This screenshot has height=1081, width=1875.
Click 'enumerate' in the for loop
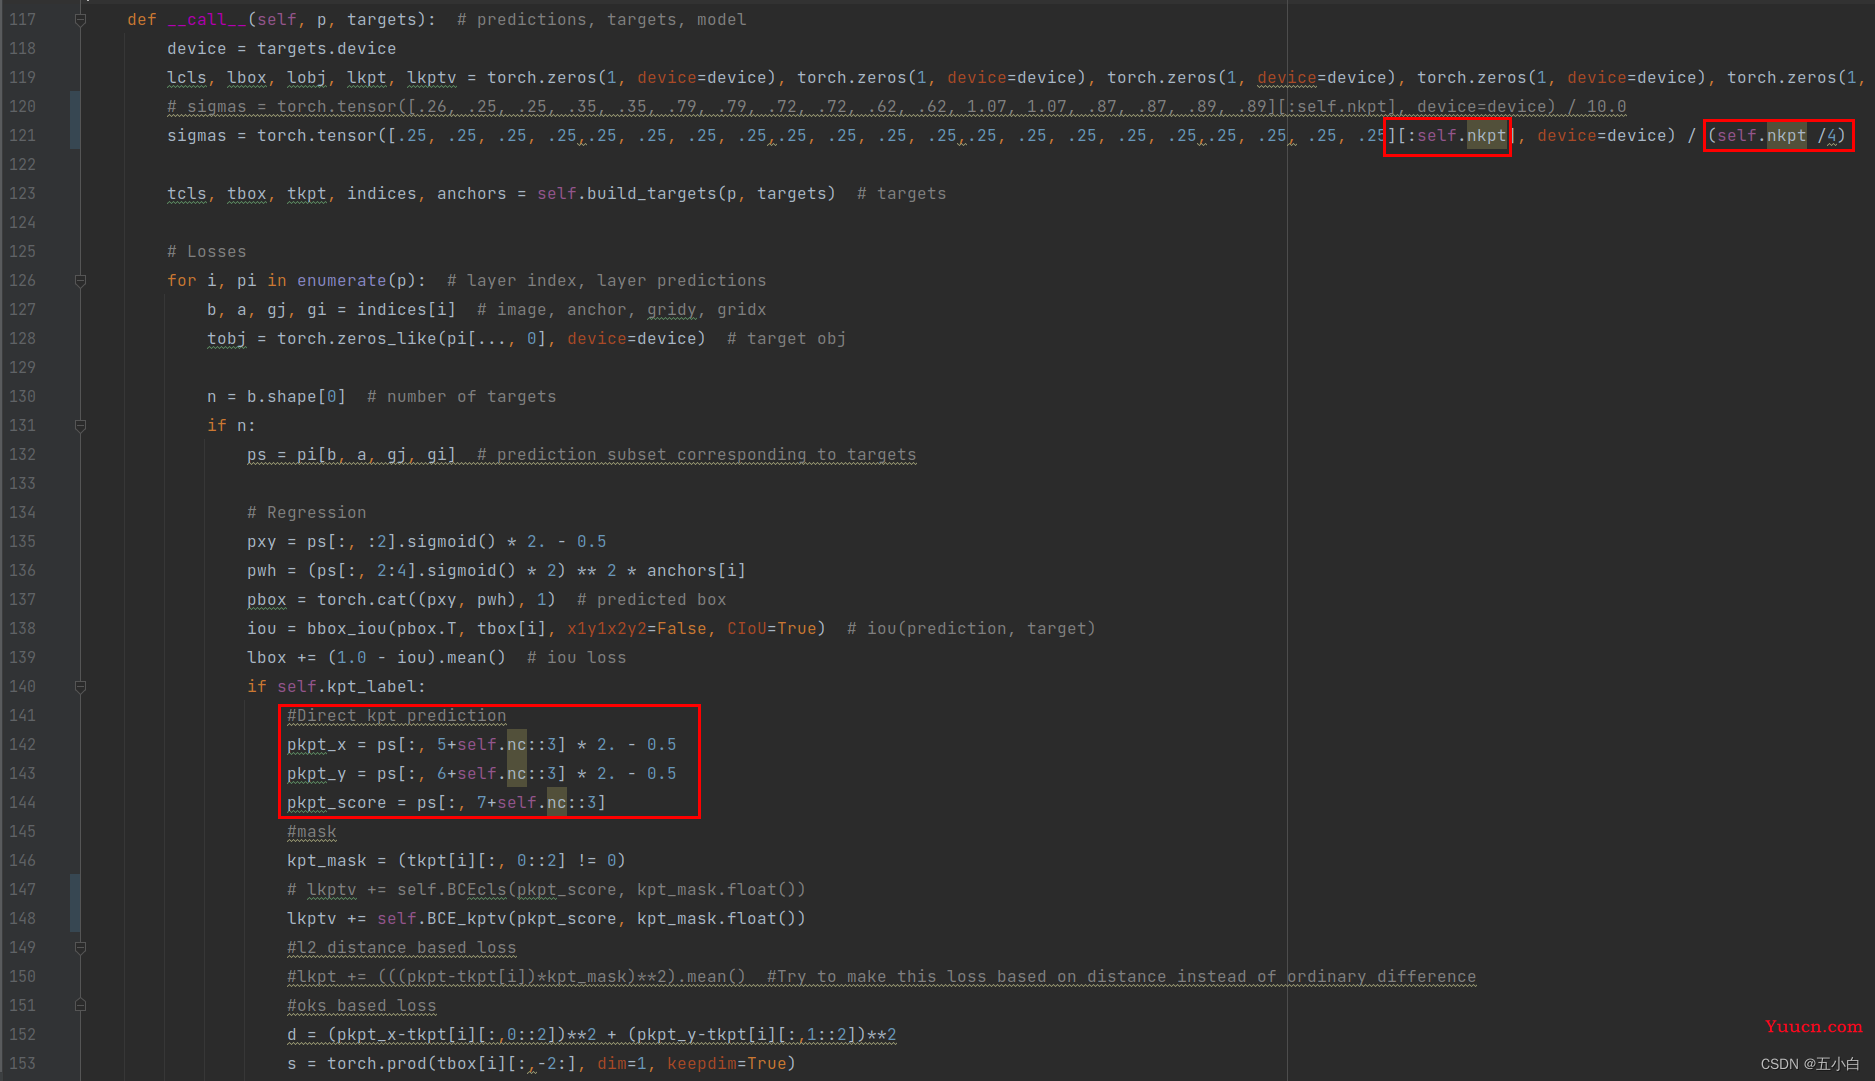[341, 281]
